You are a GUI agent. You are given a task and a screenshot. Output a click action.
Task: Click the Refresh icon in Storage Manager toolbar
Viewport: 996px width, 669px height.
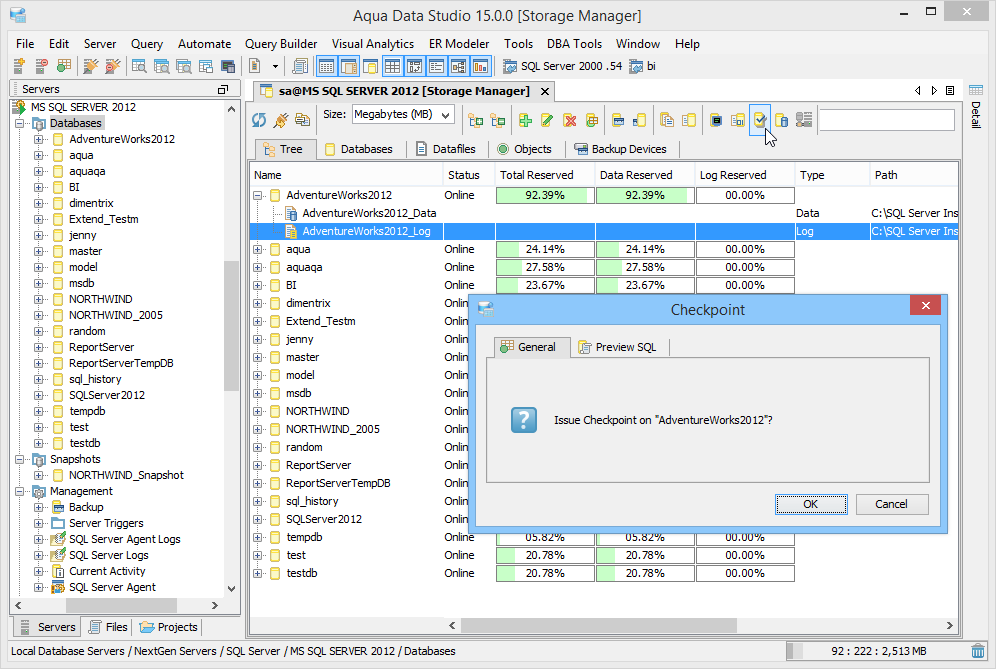(259, 119)
